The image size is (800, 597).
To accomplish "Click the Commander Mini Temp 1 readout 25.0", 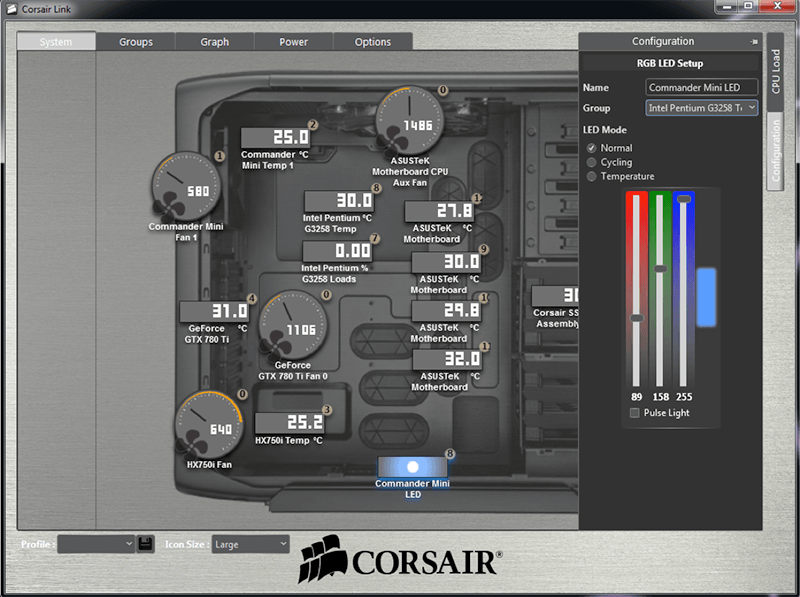I will (276, 137).
